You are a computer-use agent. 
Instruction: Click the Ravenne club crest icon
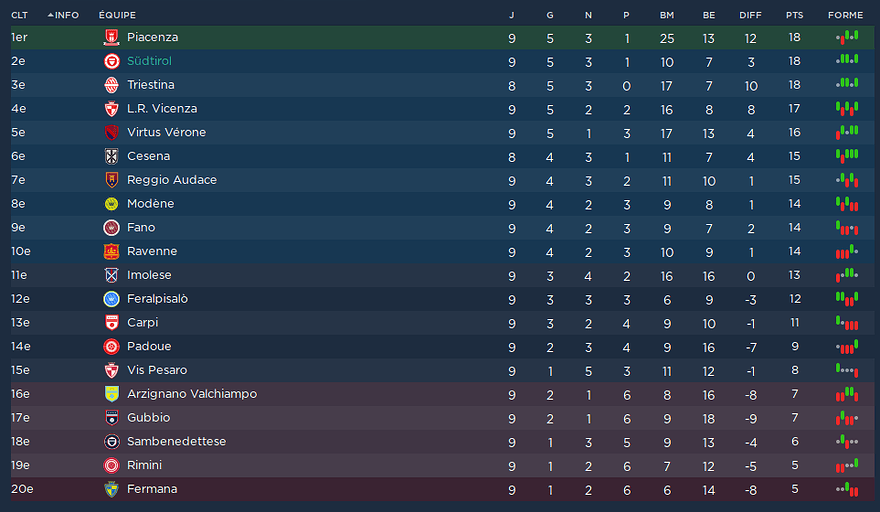click(x=111, y=252)
